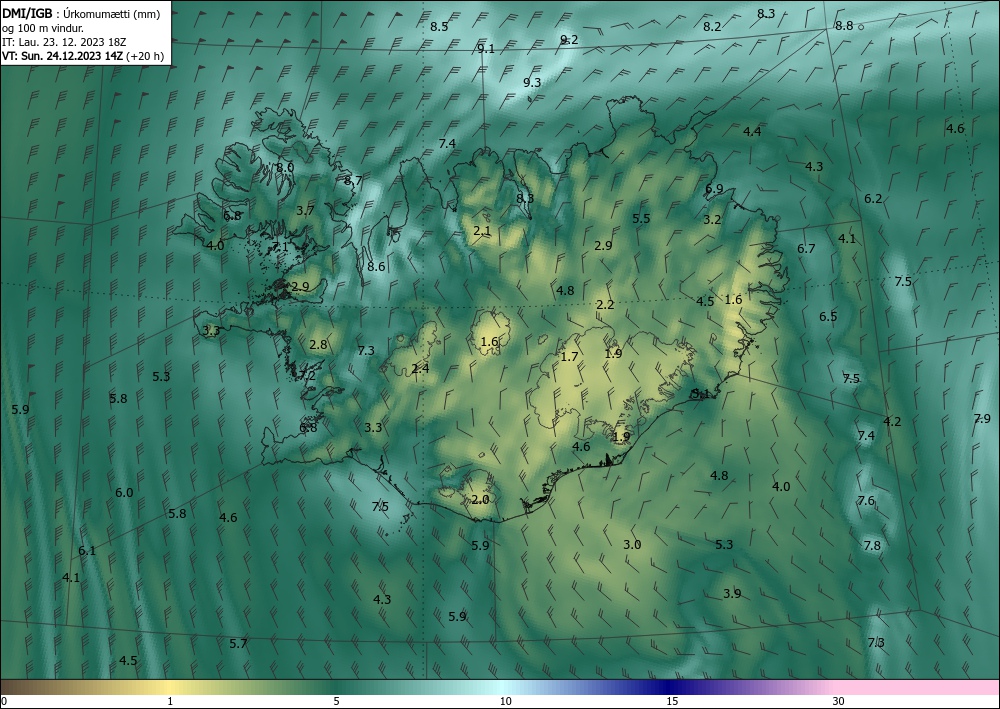
Task: Click the map value 6.9
Action: 714,189
